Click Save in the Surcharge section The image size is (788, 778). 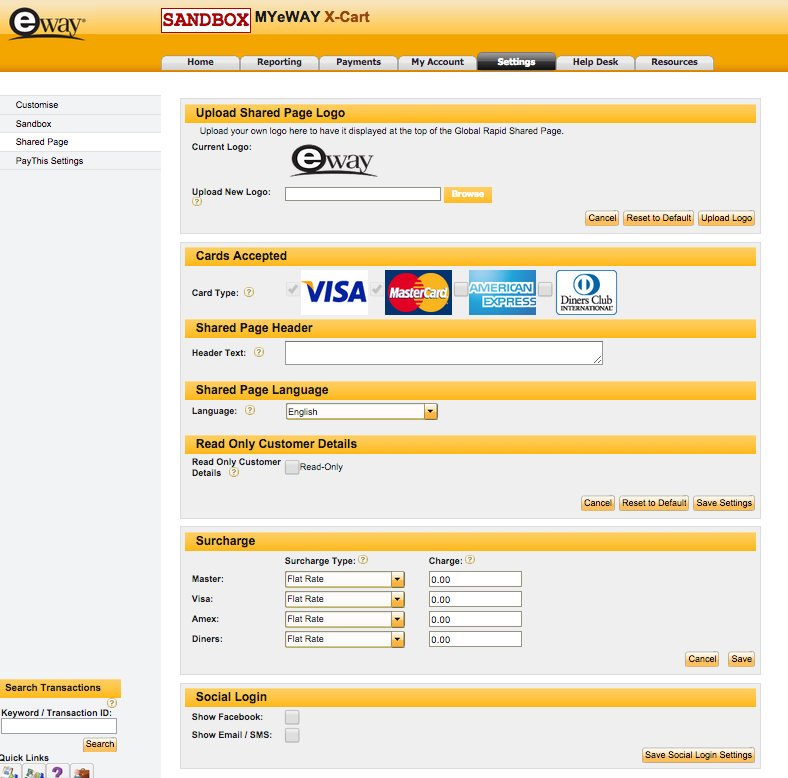tap(741, 659)
